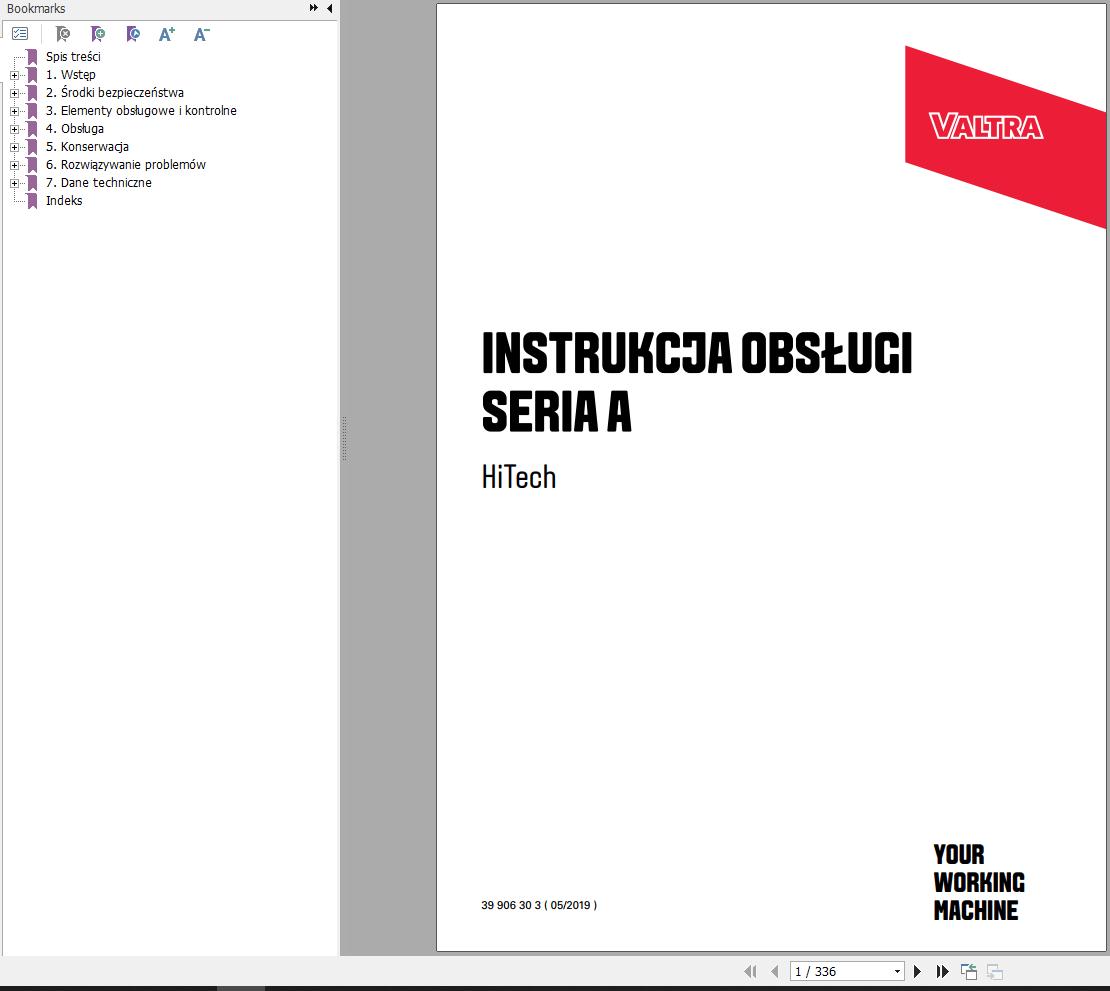Image resolution: width=1110 pixels, height=991 pixels.
Task: Go to the first page
Action: [750, 971]
